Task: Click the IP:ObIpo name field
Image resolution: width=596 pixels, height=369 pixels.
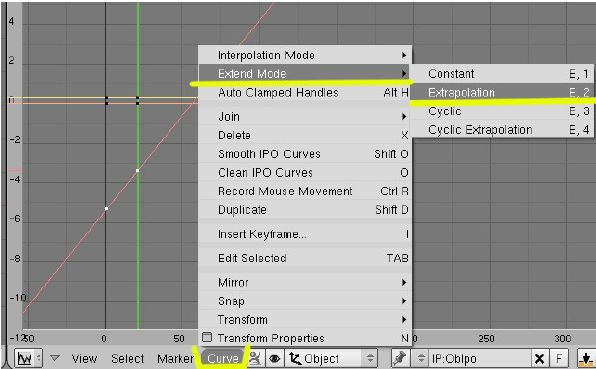Action: pos(479,358)
